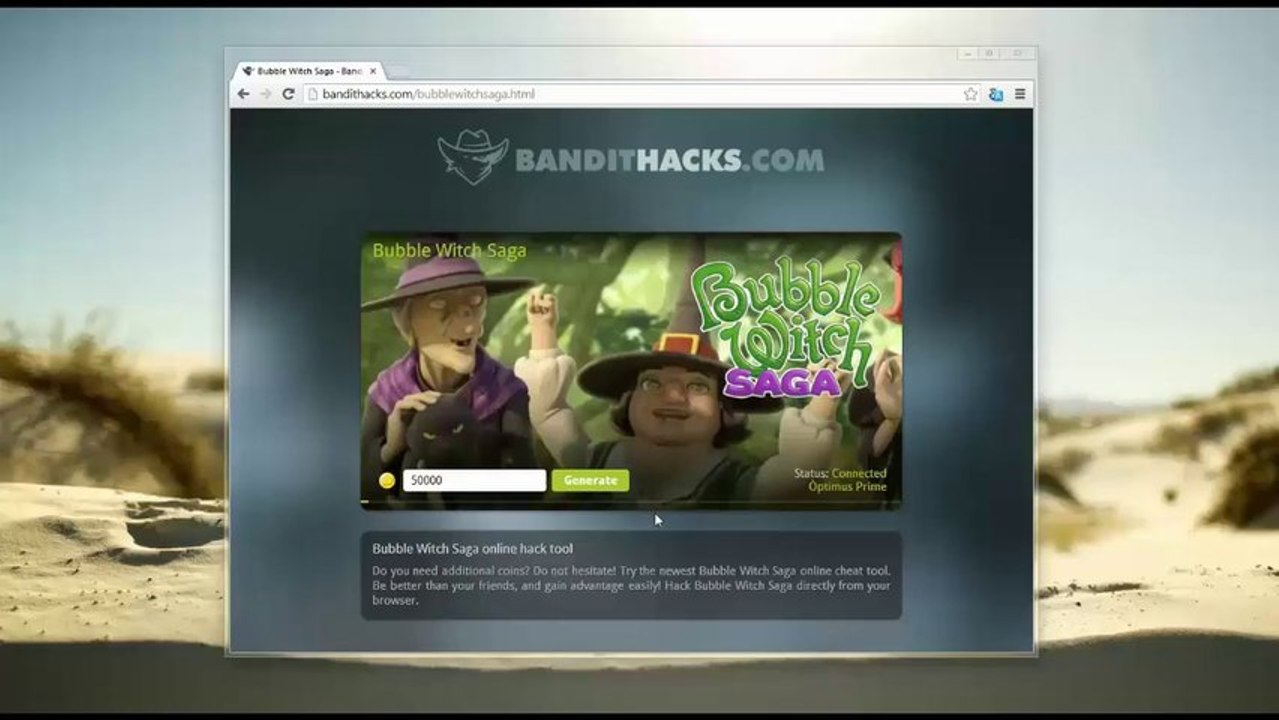Click the Bubble Witch Saga online hack tool heading
The width and height of the screenshot is (1279, 720).
[x=472, y=549]
